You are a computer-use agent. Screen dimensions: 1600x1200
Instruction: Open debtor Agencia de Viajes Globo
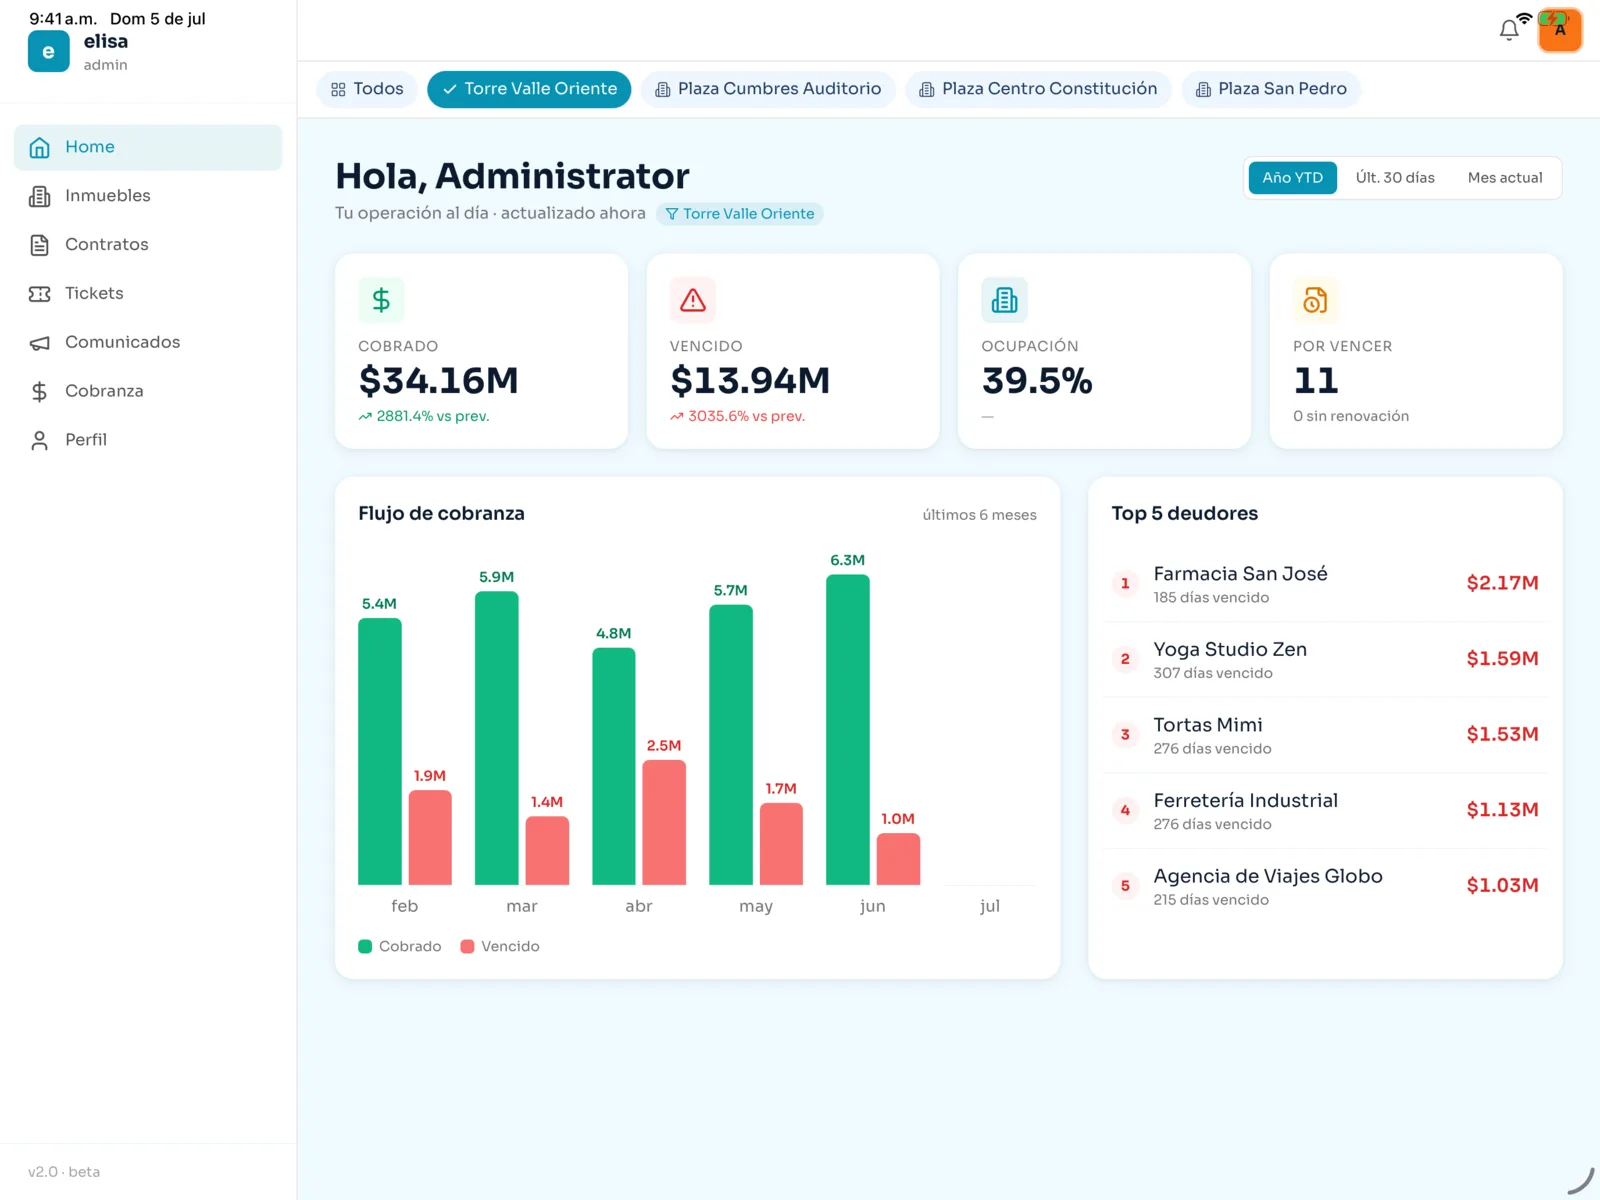[x=1325, y=886]
